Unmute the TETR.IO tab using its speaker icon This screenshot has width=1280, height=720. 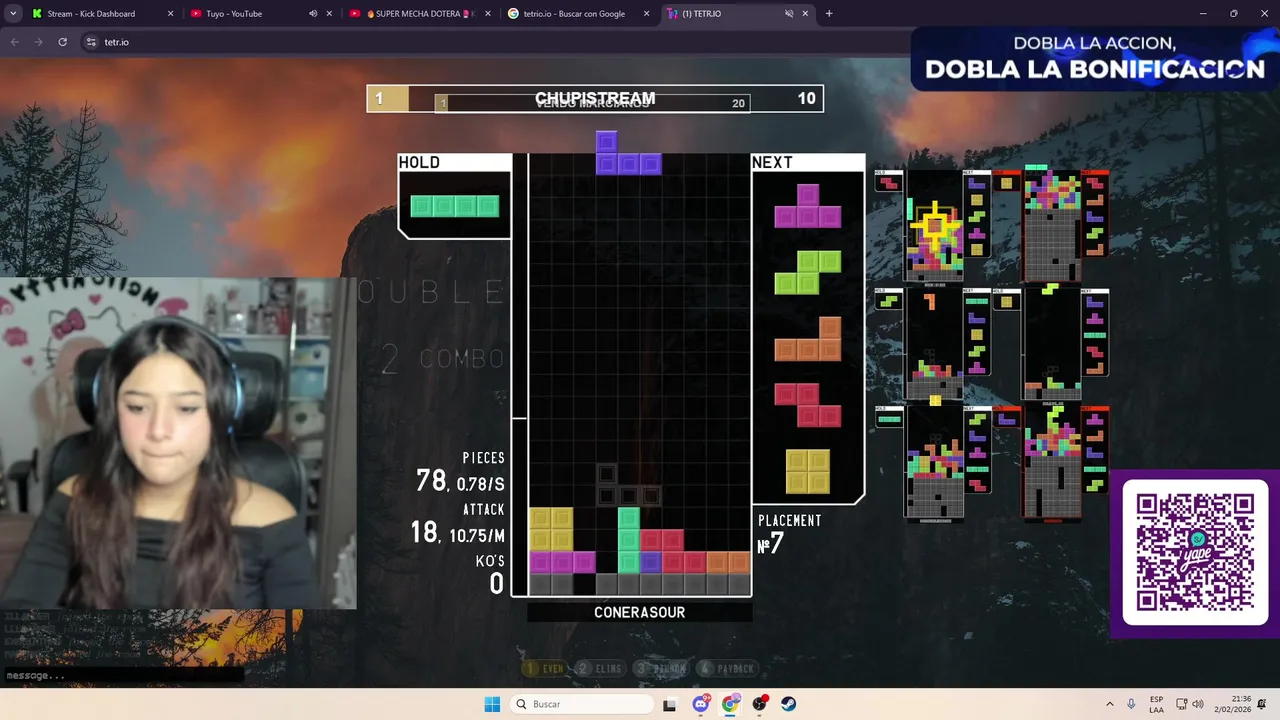[789, 14]
